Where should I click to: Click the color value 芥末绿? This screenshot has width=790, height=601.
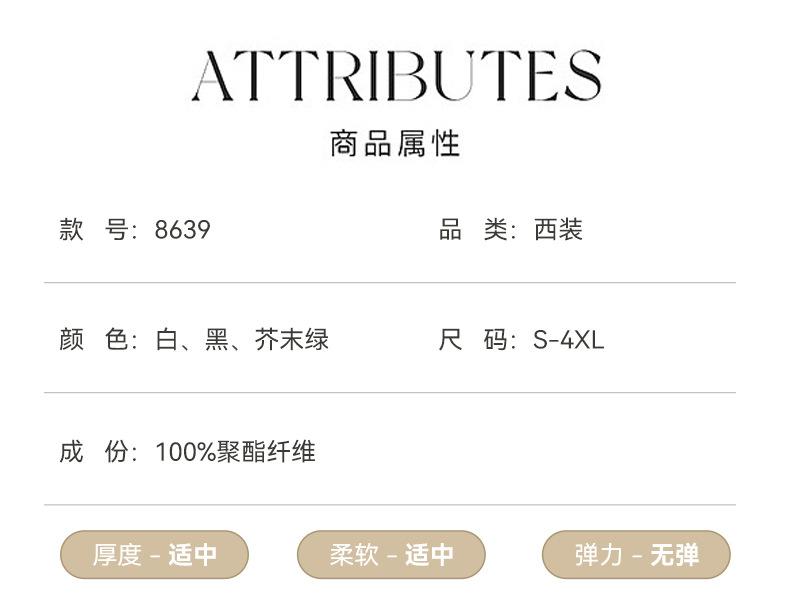pos(292,340)
